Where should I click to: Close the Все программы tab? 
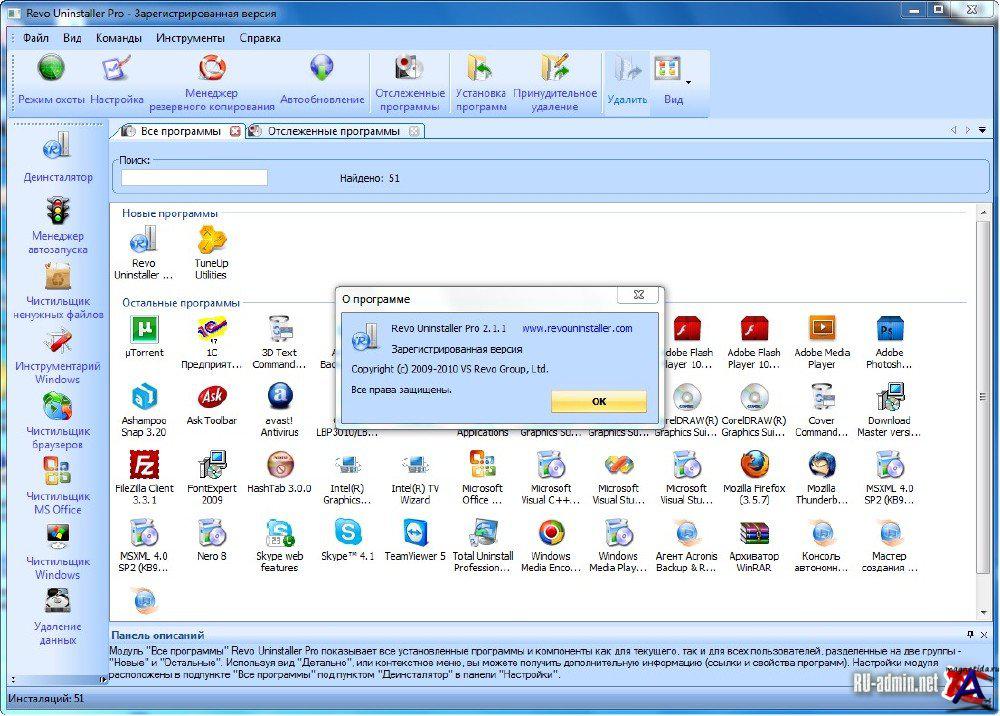[235, 131]
